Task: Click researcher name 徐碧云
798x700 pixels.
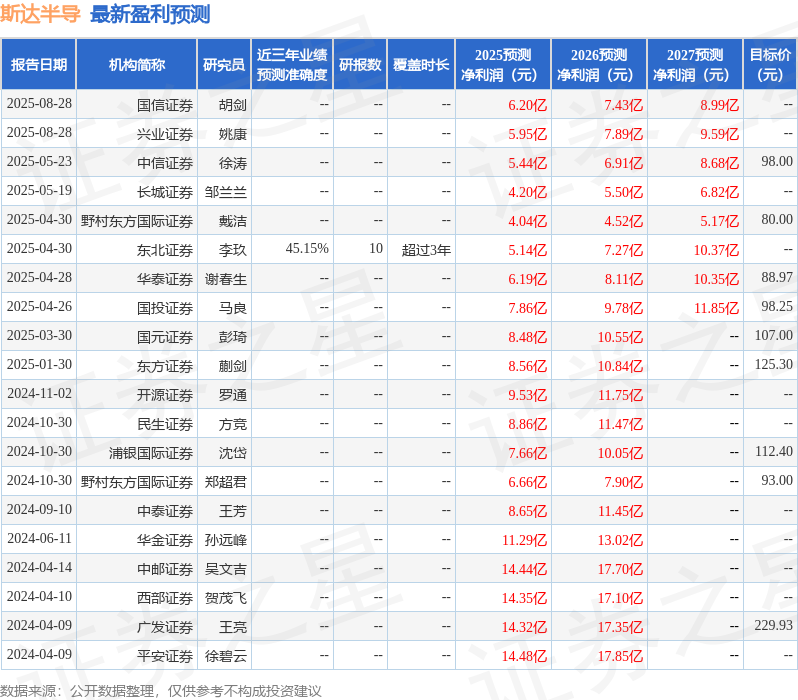Action: click(225, 656)
